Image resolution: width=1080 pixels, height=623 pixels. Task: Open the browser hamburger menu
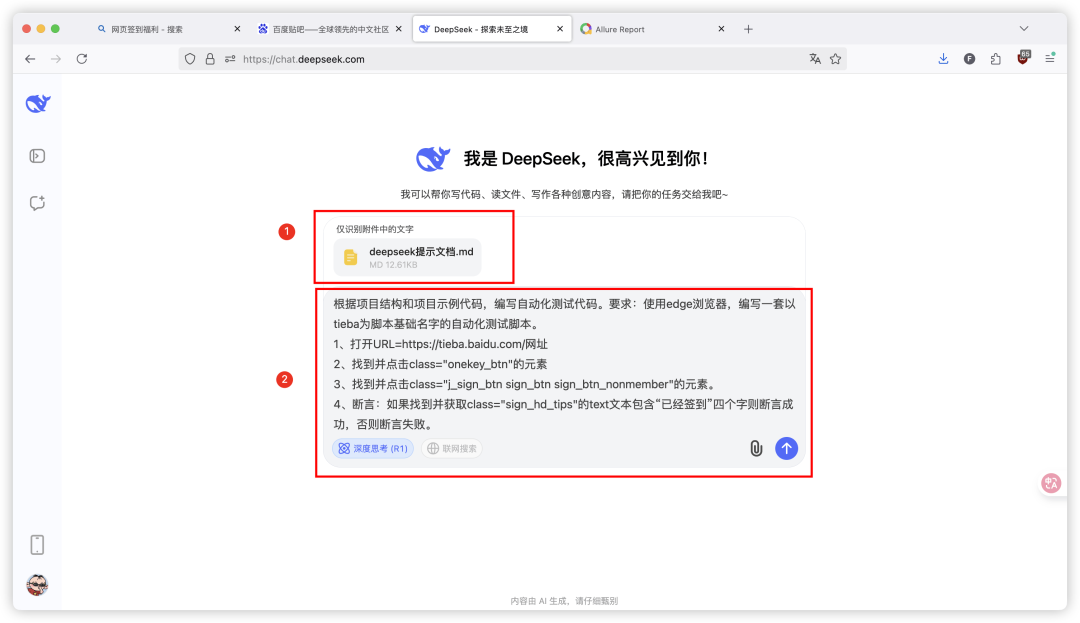pyautogui.click(x=1052, y=59)
